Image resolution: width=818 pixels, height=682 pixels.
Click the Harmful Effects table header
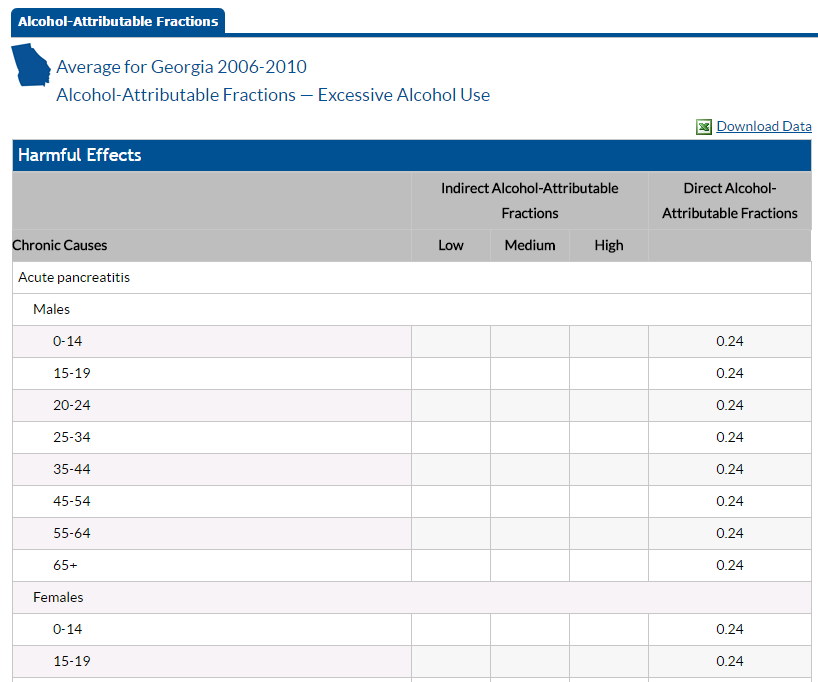pyautogui.click(x=412, y=155)
